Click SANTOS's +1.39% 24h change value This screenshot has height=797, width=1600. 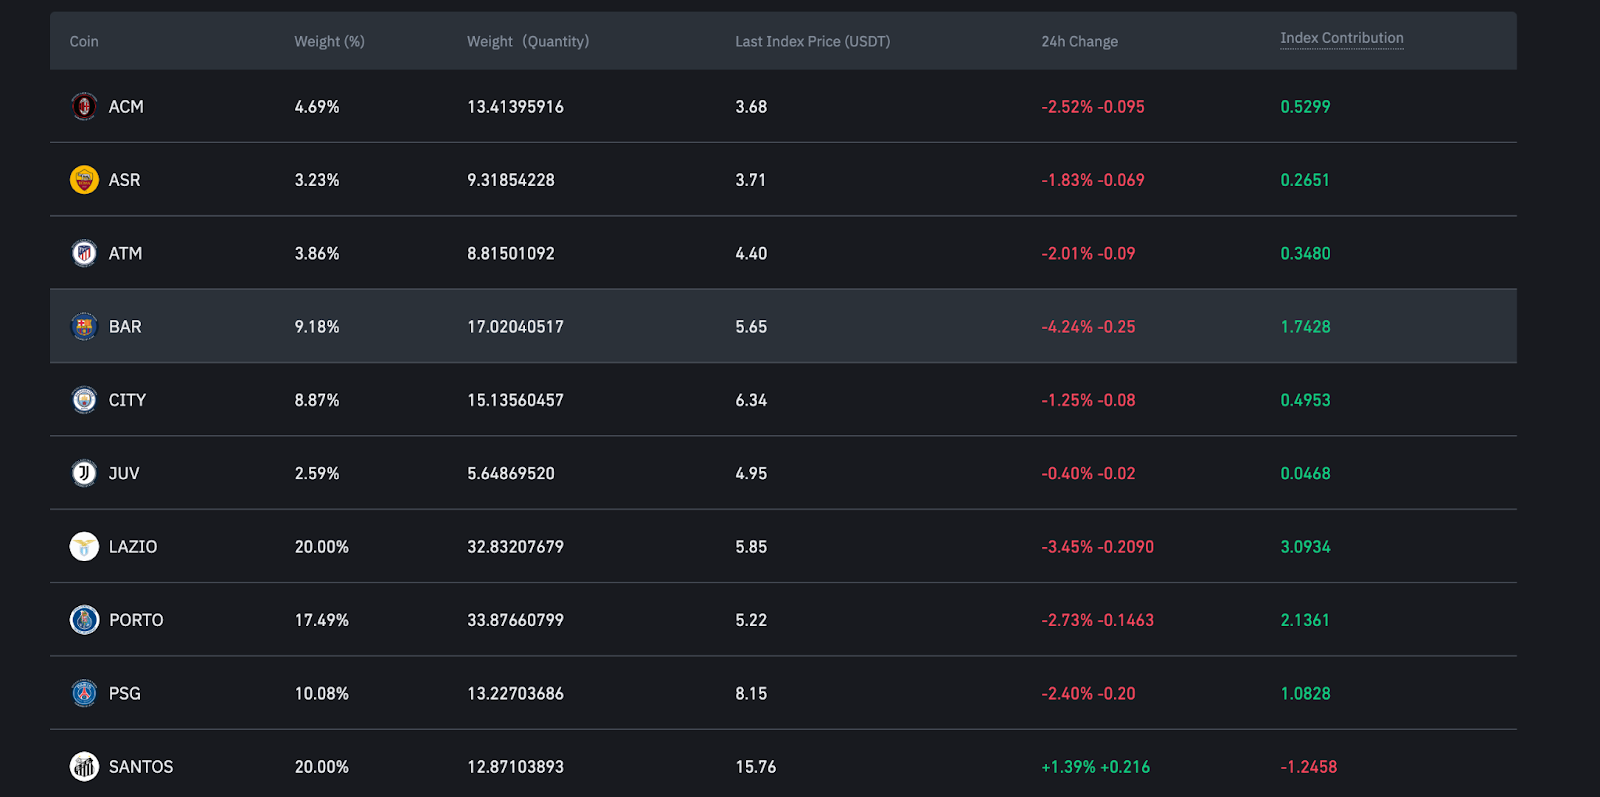(x=1068, y=767)
